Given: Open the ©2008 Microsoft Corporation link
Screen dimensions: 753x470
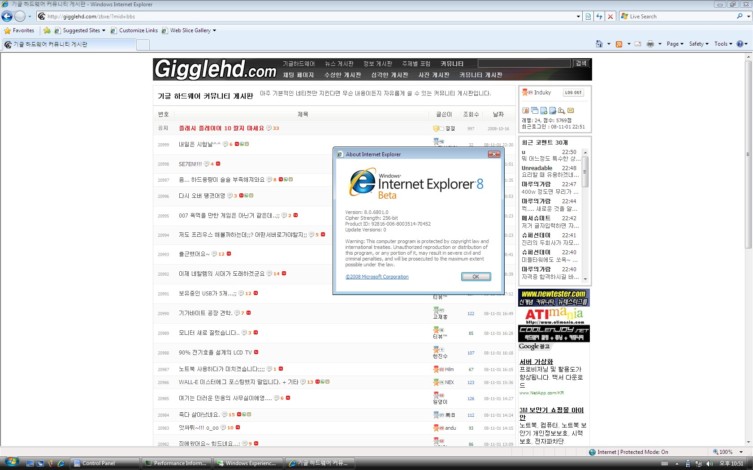Looking at the screenshot, I should tap(377, 277).
